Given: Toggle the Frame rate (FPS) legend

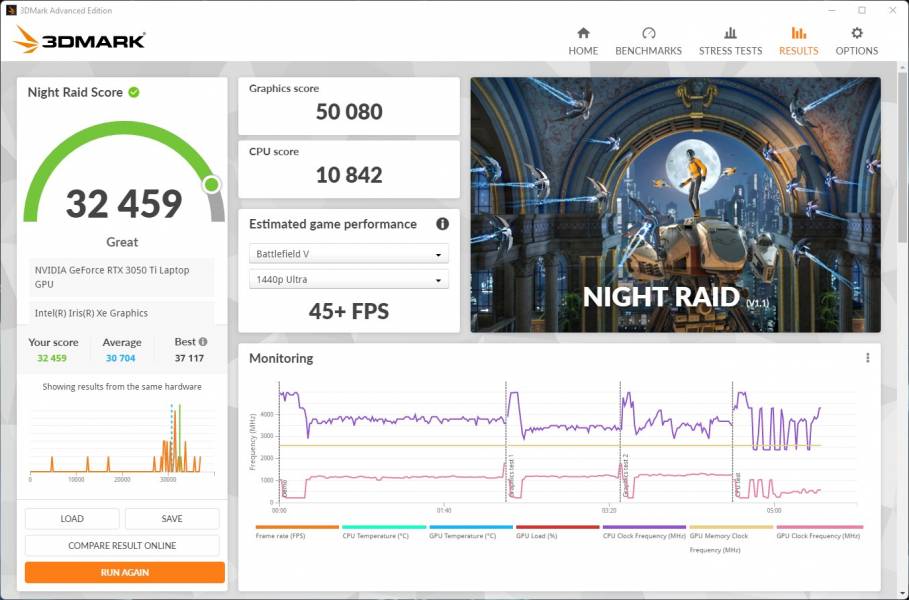Looking at the screenshot, I should [x=297, y=532].
